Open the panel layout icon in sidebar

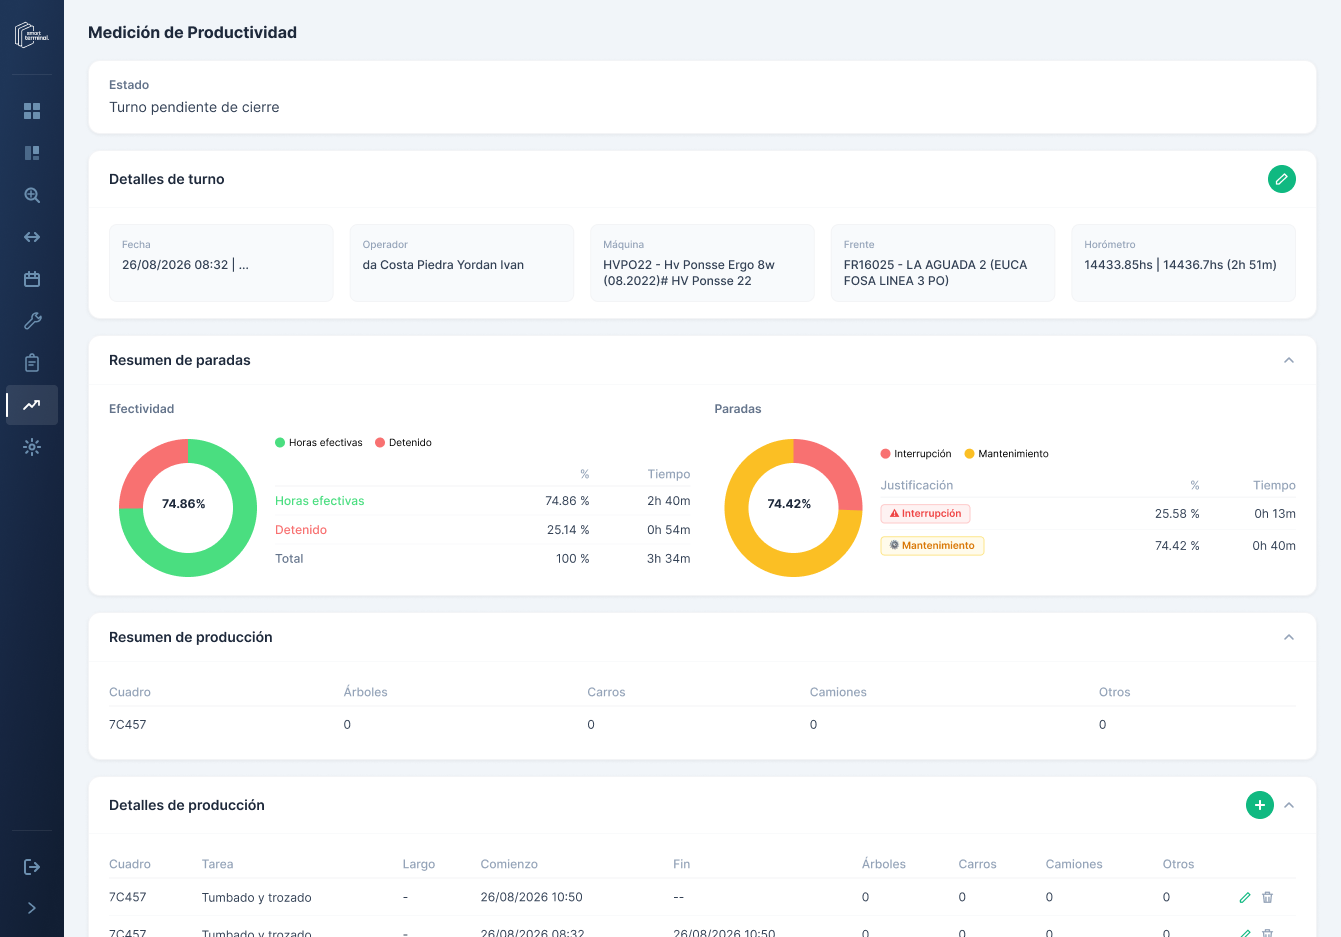coord(32,153)
